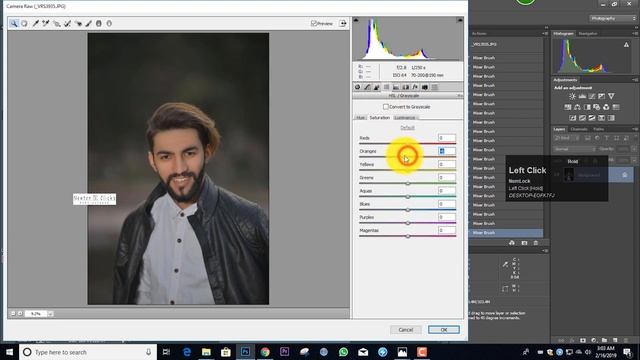Add a Levels adjustment in Photoshop

582,96
